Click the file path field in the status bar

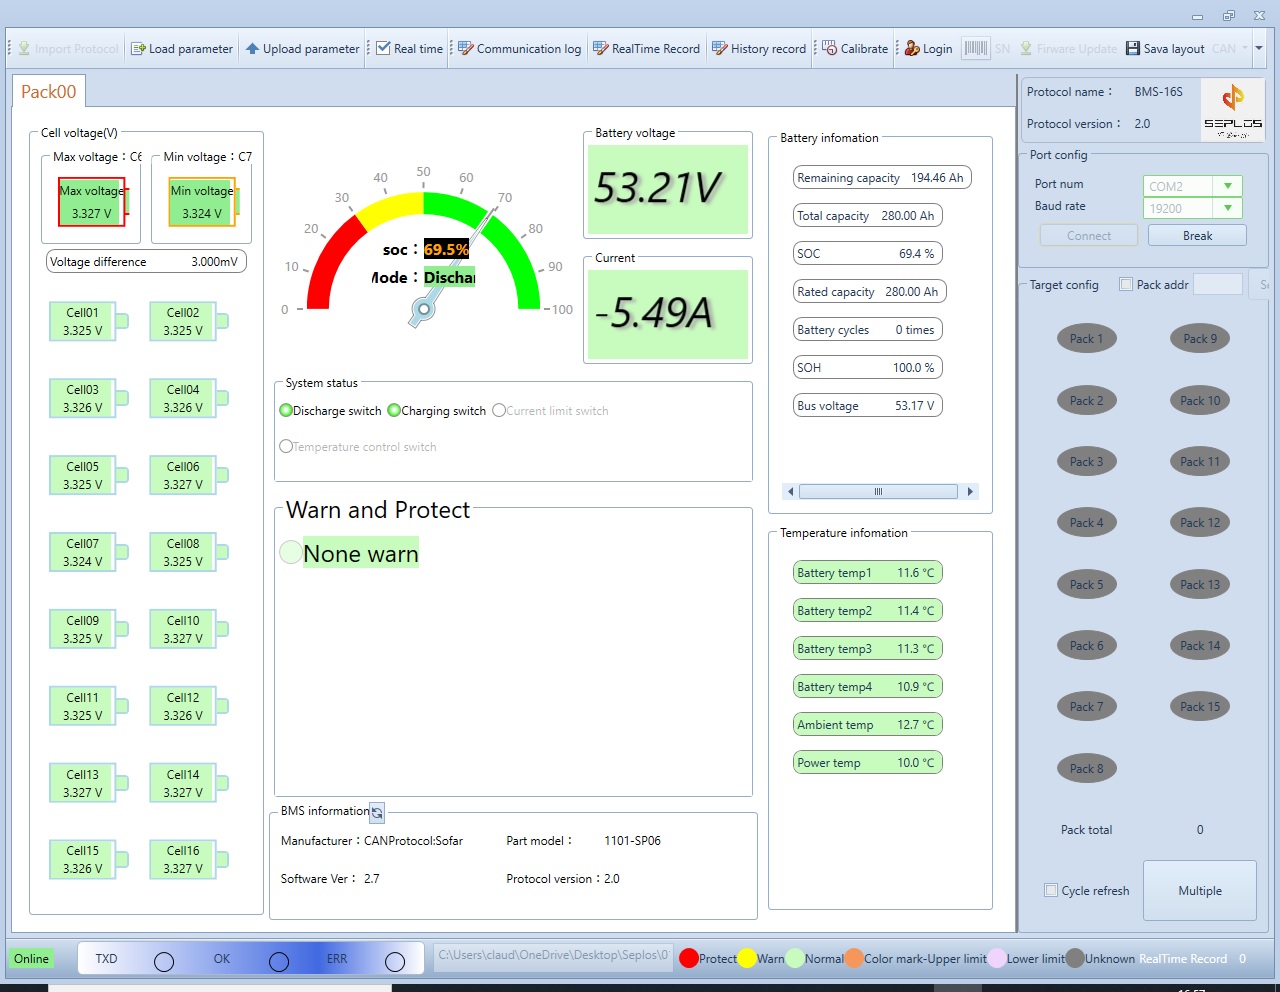coord(553,955)
